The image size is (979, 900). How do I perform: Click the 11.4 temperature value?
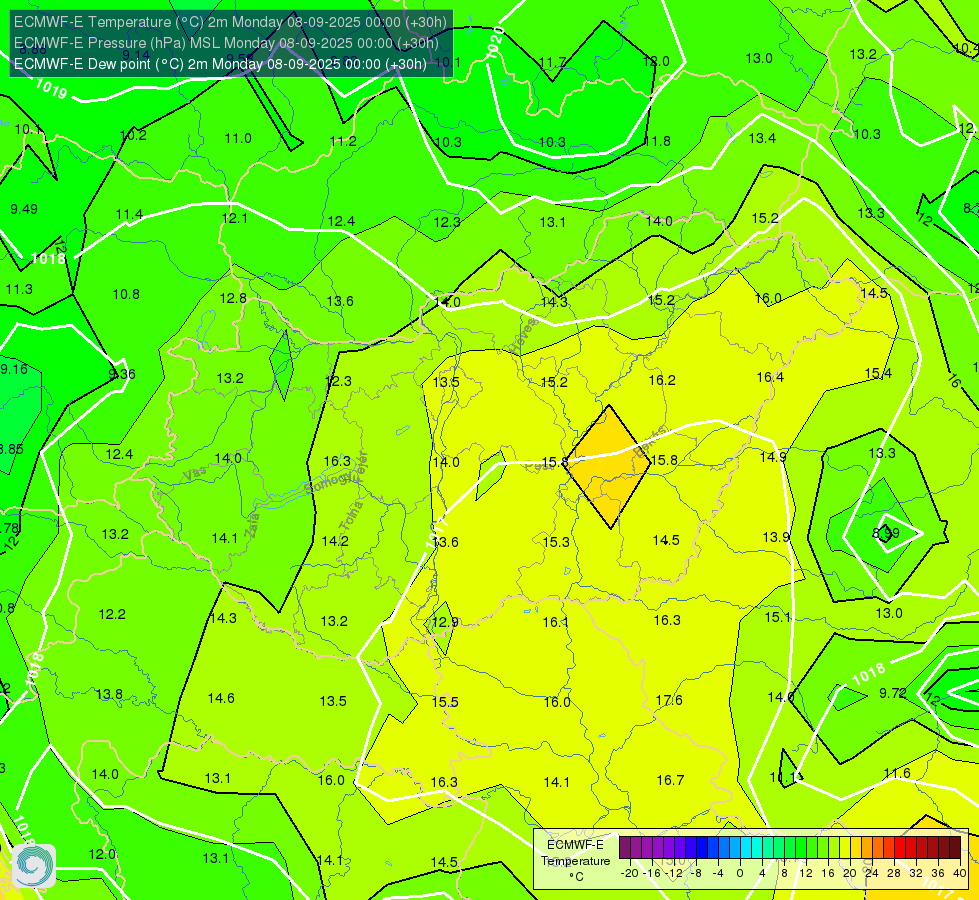pos(129,215)
